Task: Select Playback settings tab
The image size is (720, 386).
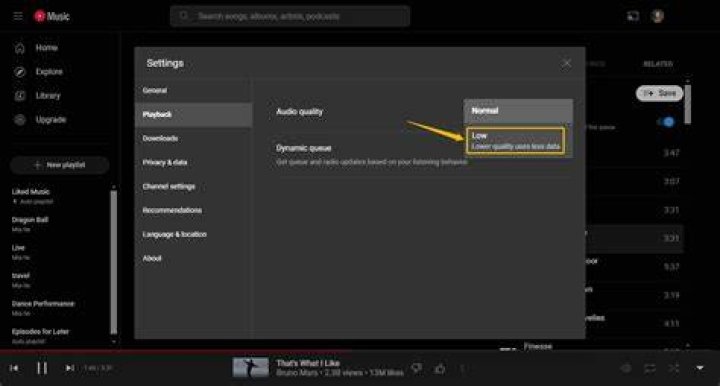Action: 193,115
